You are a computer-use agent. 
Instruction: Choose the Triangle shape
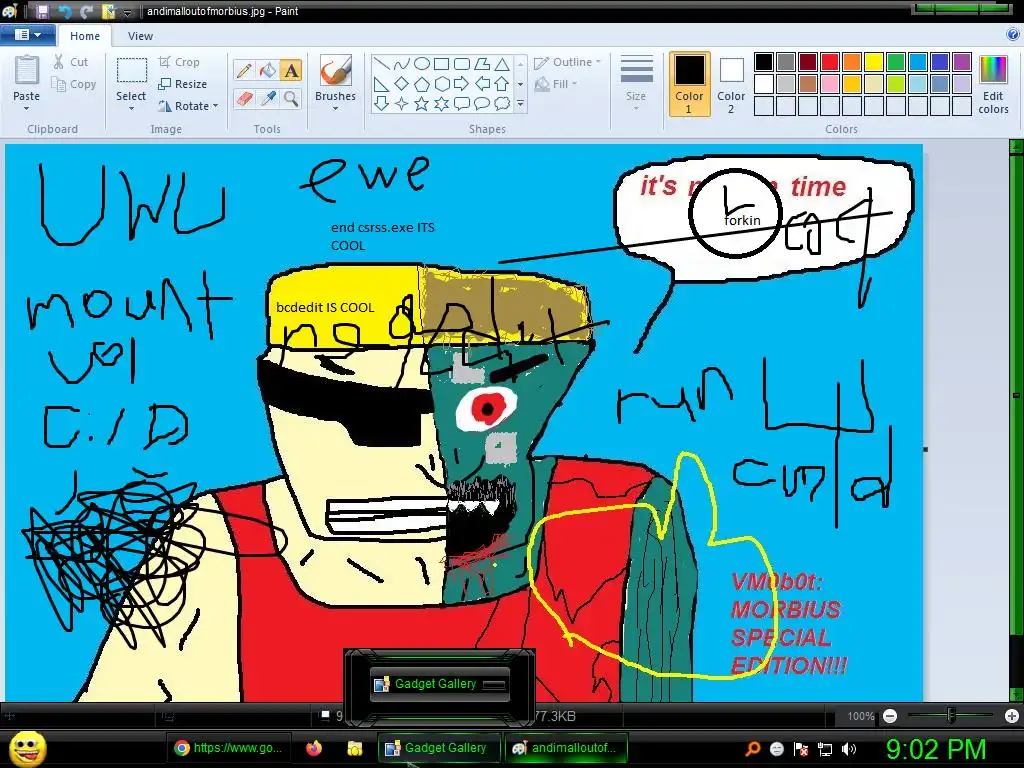click(502, 64)
